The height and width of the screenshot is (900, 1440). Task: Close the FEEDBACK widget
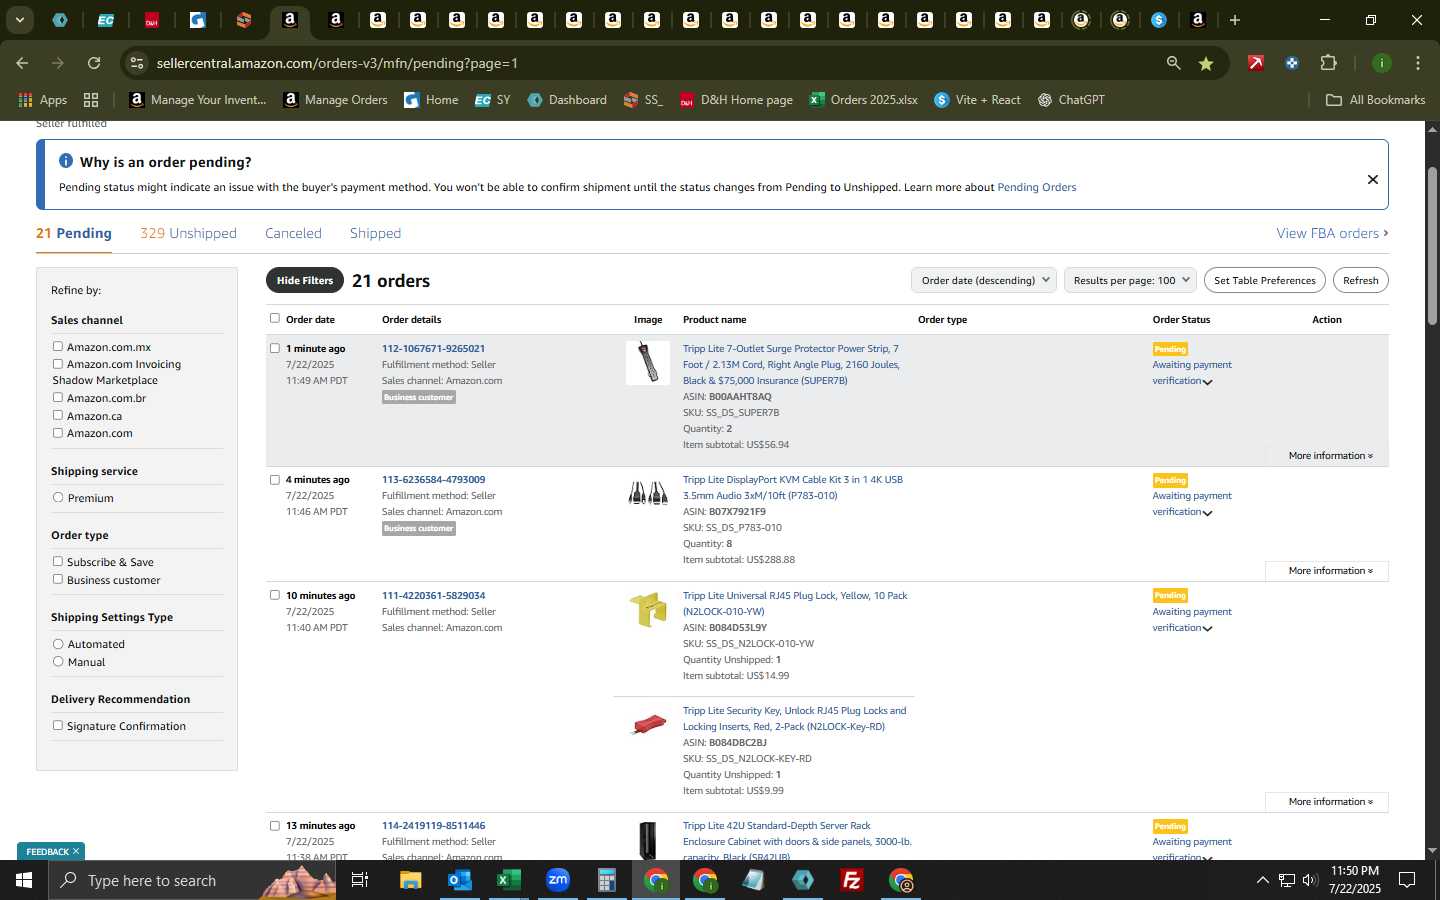coord(75,851)
